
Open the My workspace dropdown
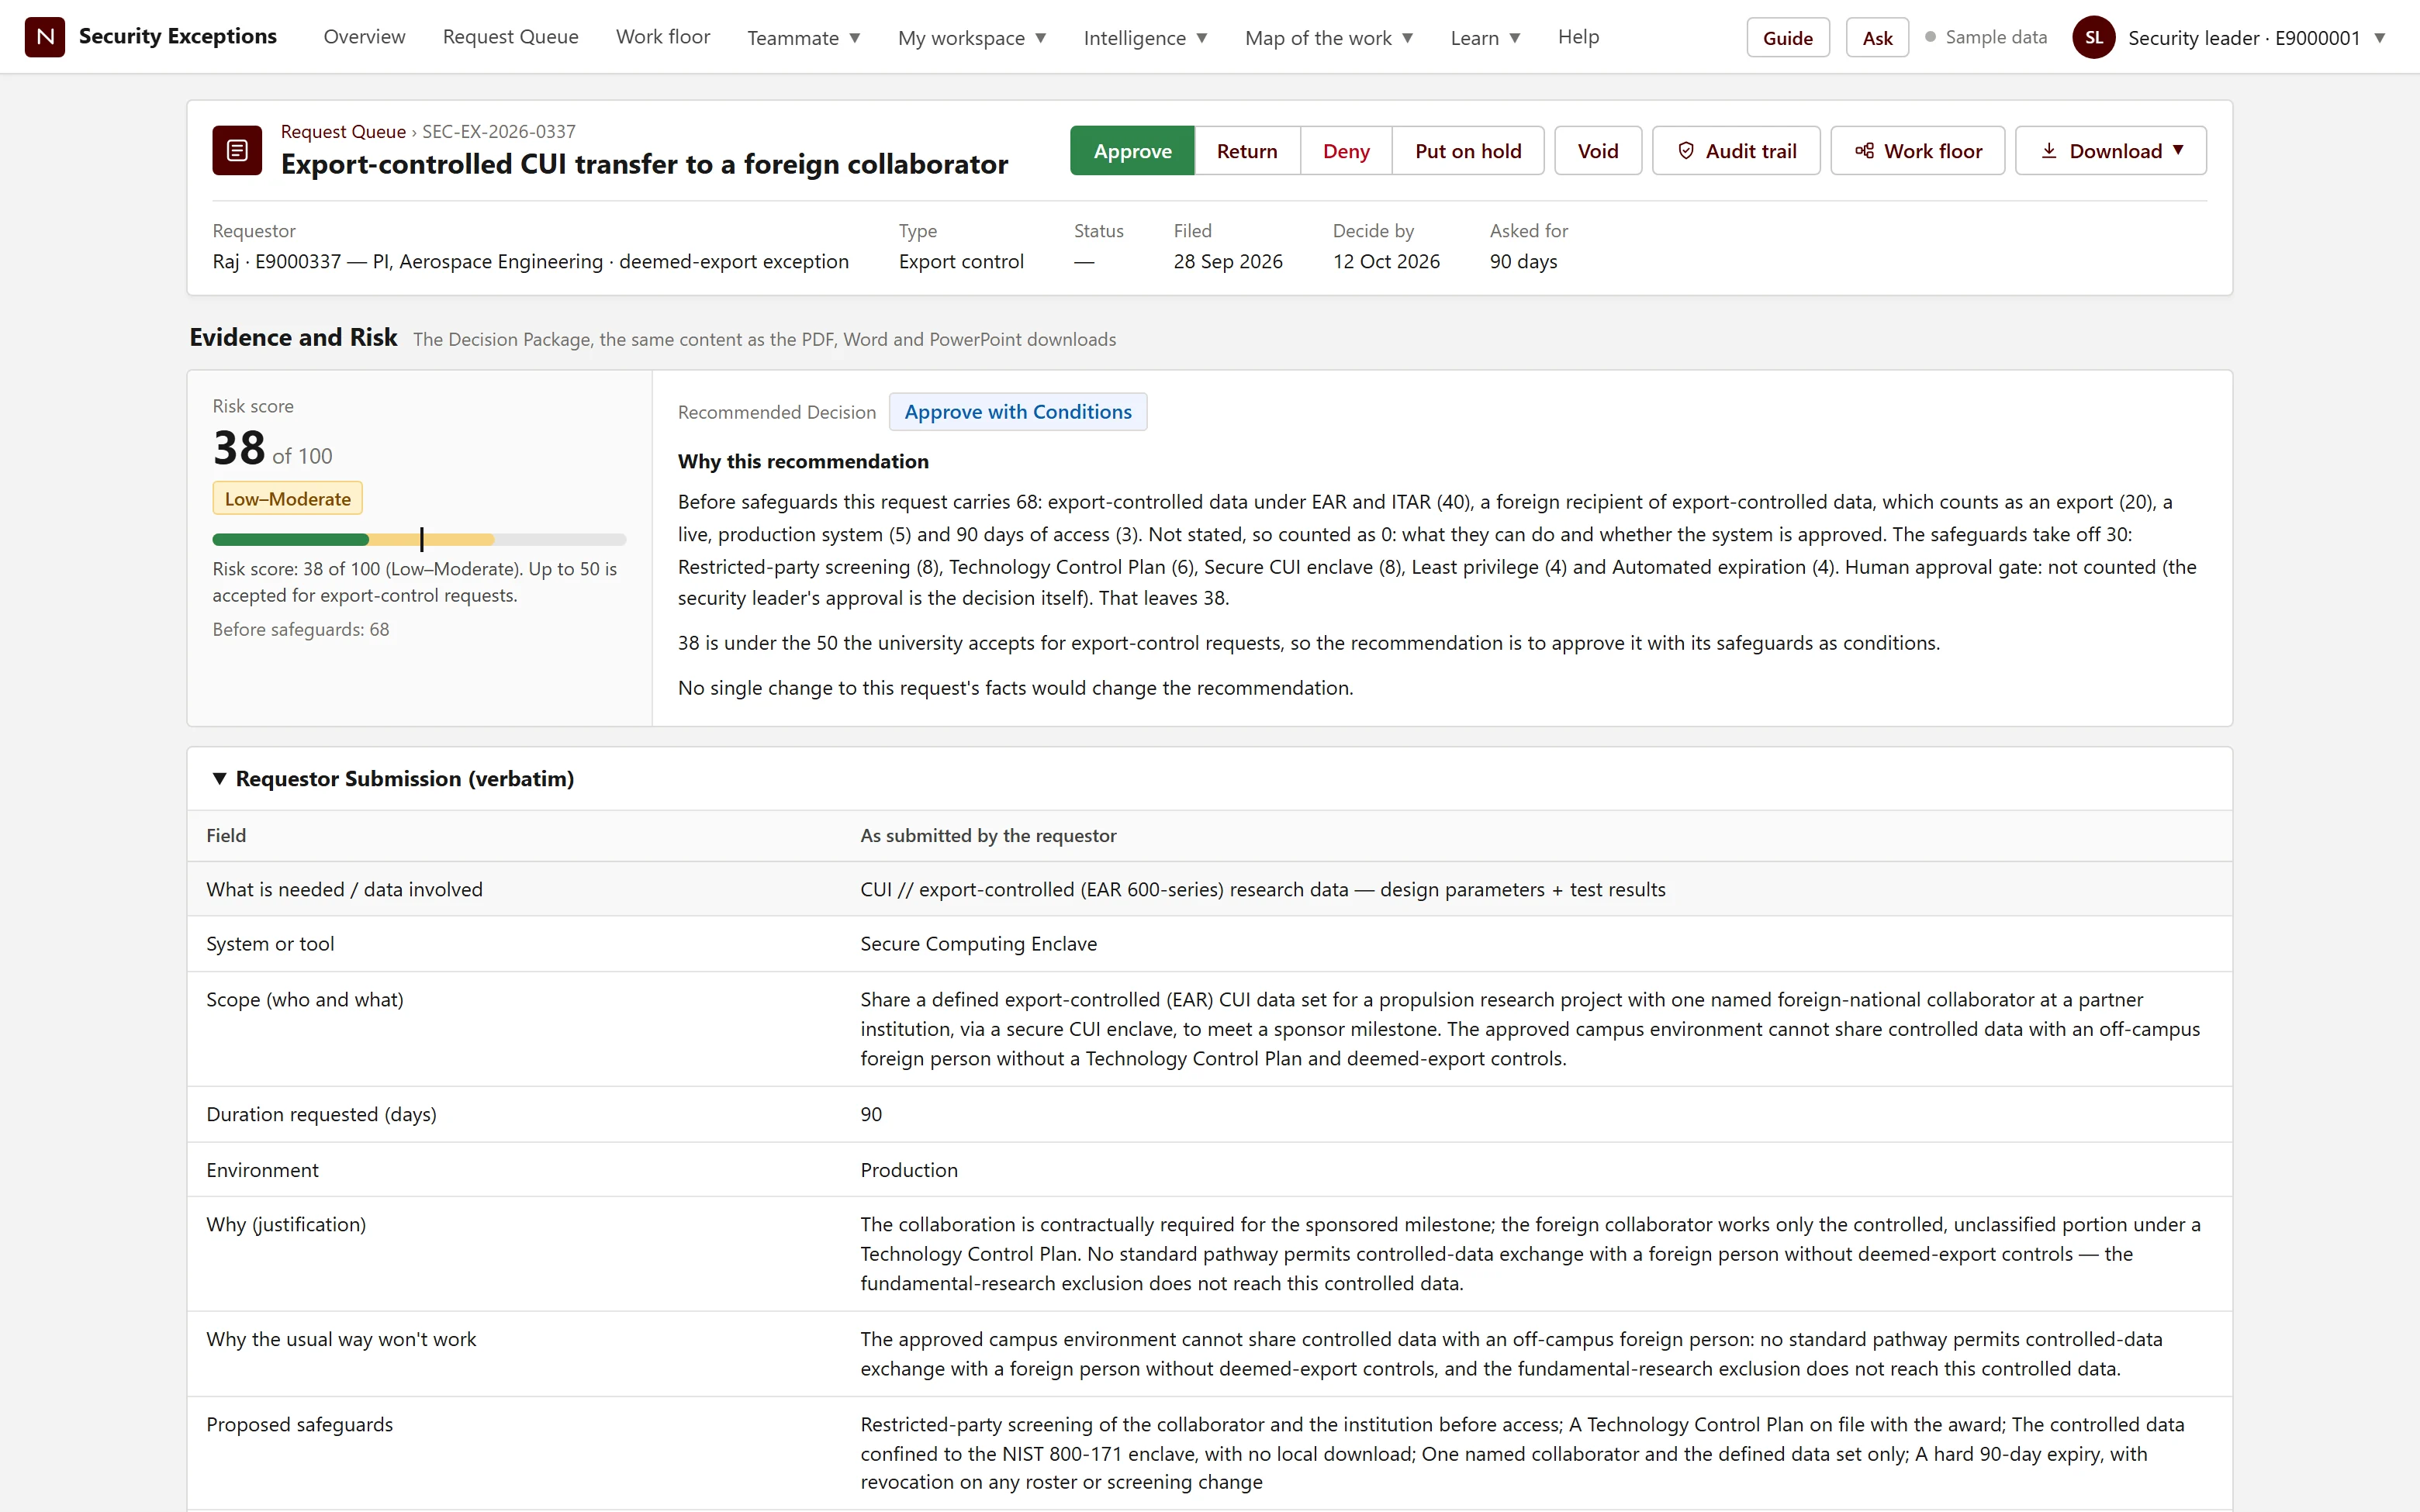click(x=972, y=38)
